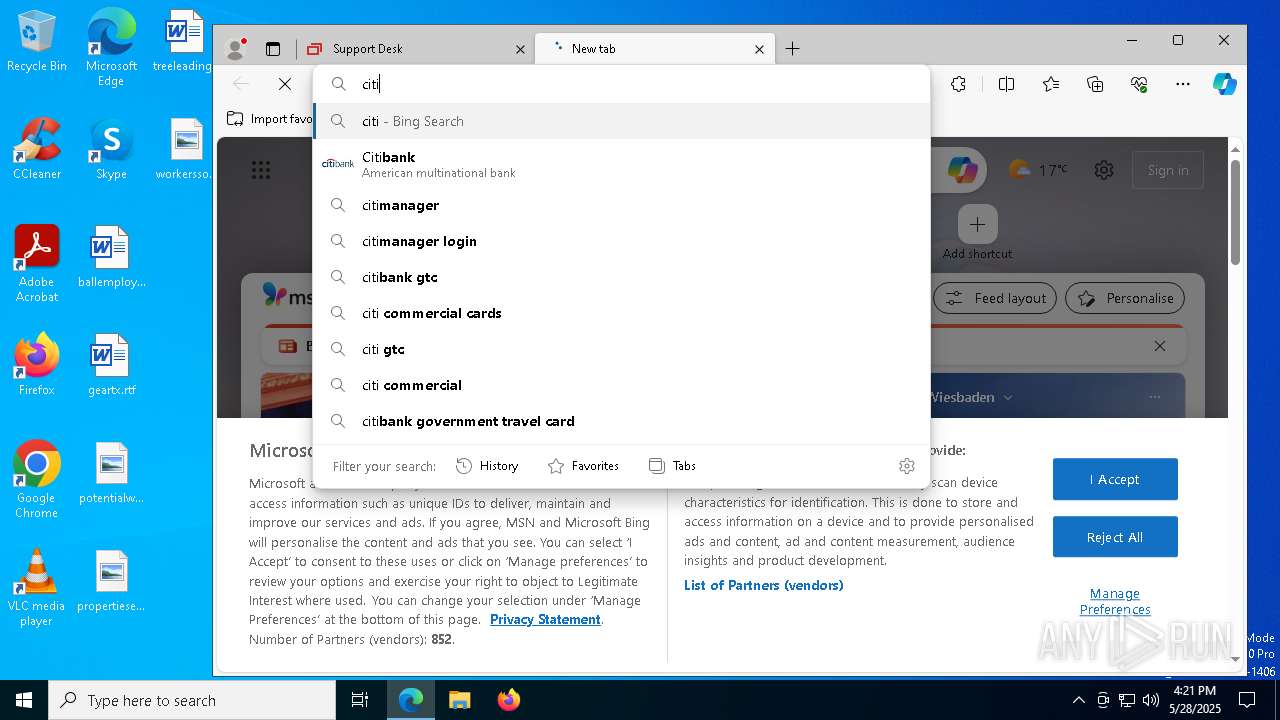The height and width of the screenshot is (720, 1280).
Task: Open Manage Preferences link
Action: pos(1115,601)
